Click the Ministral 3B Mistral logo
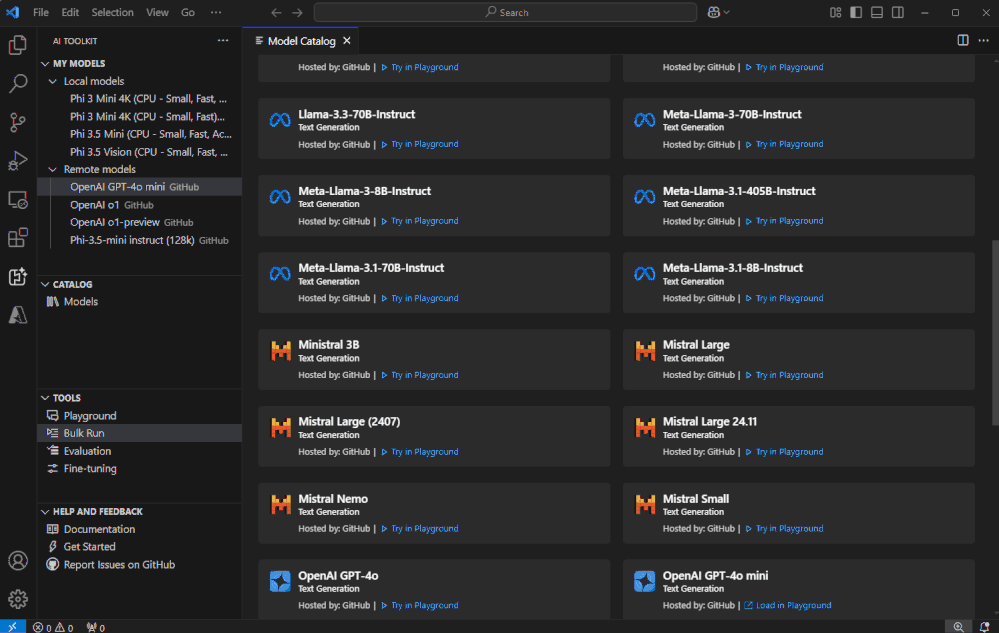Image resolution: width=999 pixels, height=633 pixels. (x=280, y=350)
